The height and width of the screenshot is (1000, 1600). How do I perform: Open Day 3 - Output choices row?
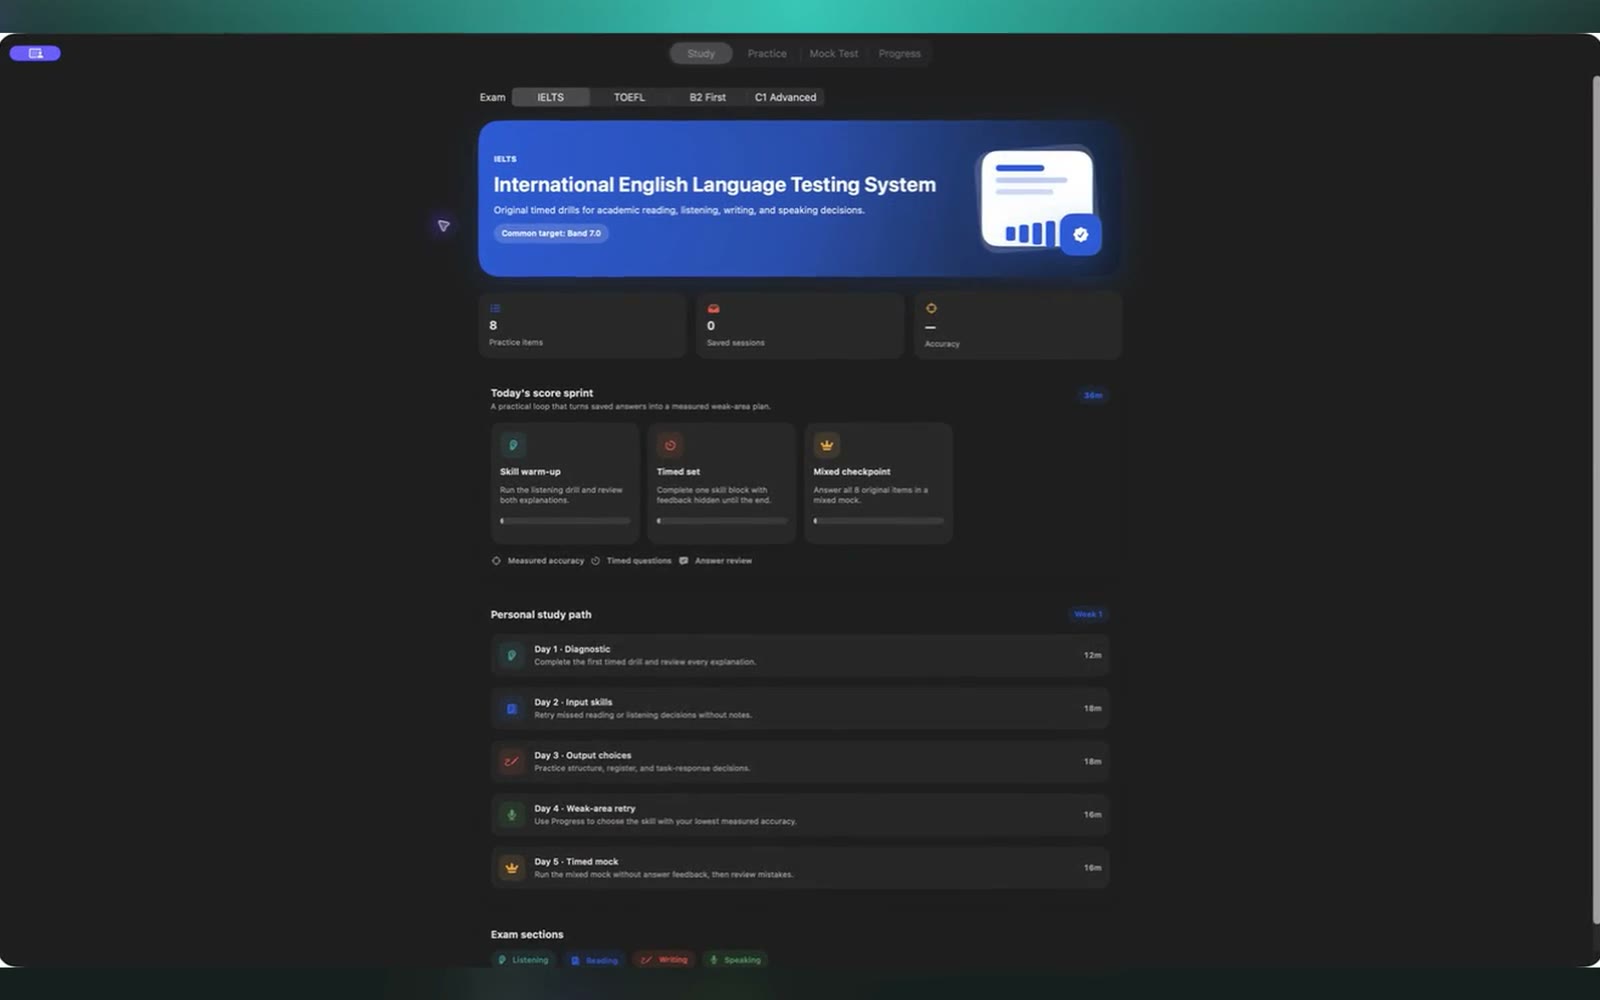tap(800, 762)
